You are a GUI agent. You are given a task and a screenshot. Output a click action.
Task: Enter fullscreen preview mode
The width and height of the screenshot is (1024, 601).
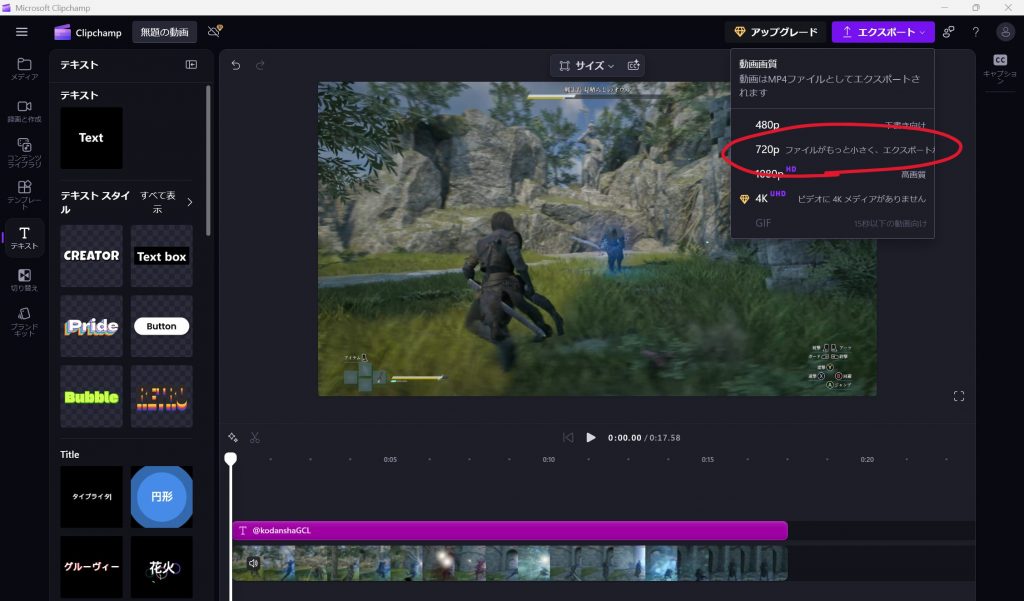click(959, 397)
